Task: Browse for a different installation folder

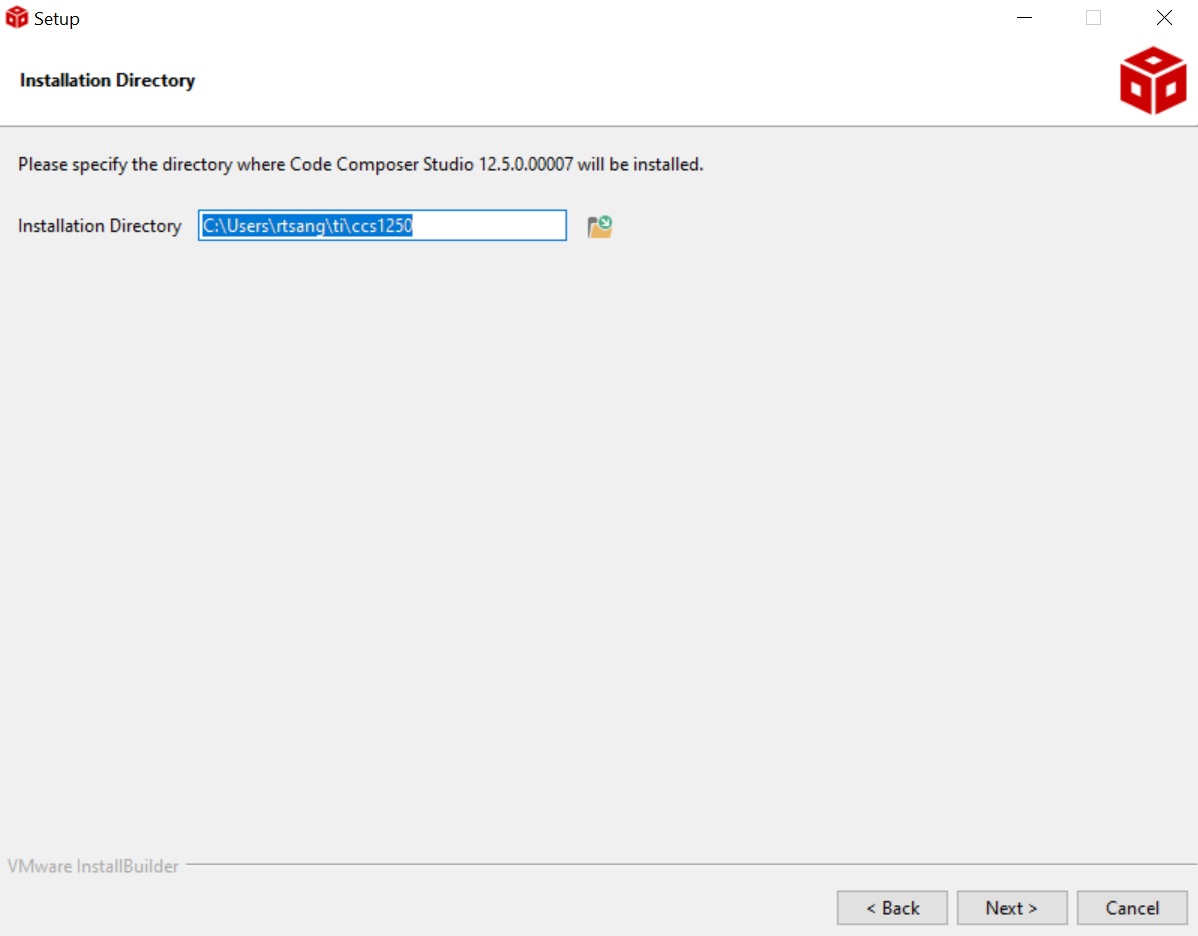Action: (599, 225)
